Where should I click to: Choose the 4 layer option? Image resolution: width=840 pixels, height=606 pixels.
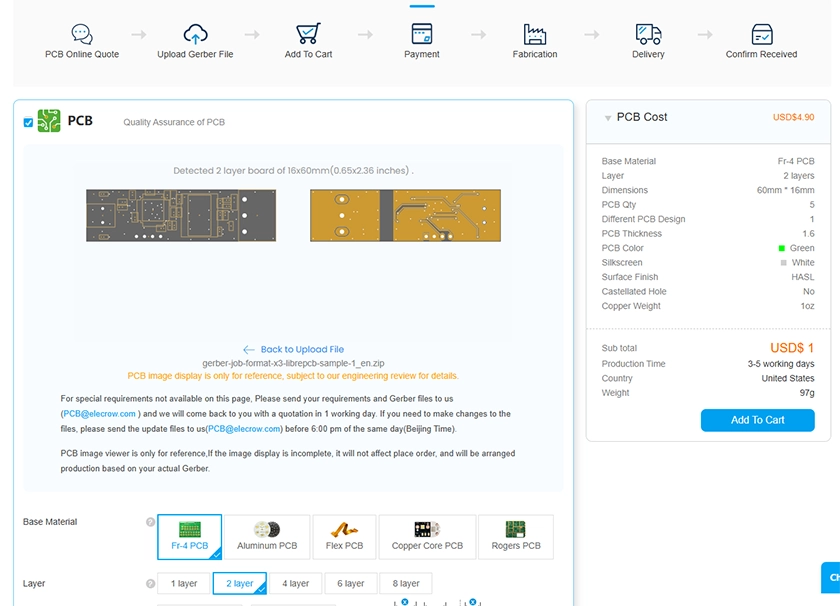point(296,583)
